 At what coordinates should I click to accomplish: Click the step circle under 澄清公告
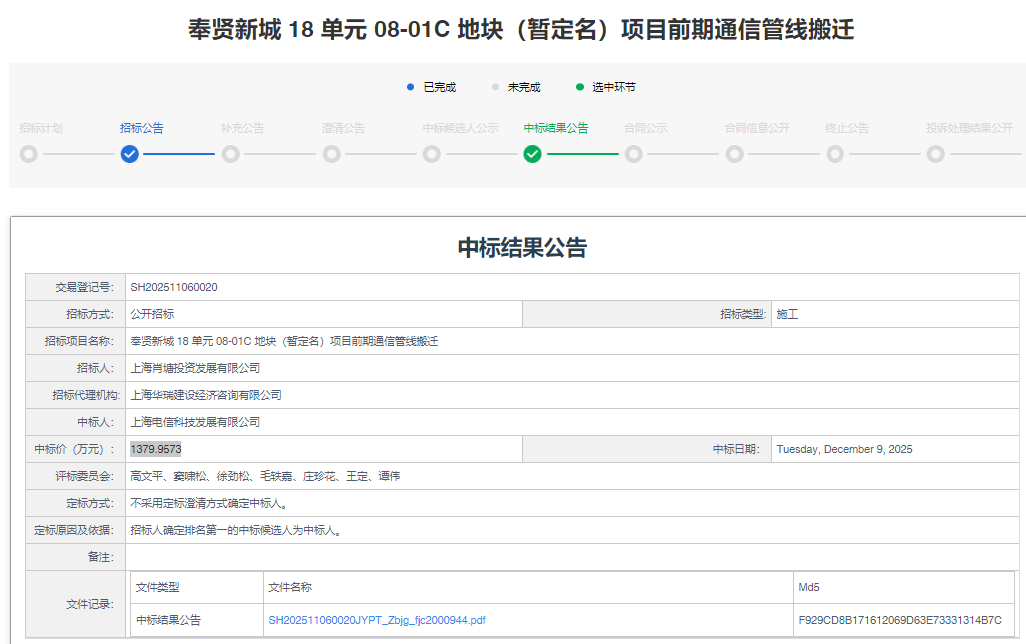point(331,154)
